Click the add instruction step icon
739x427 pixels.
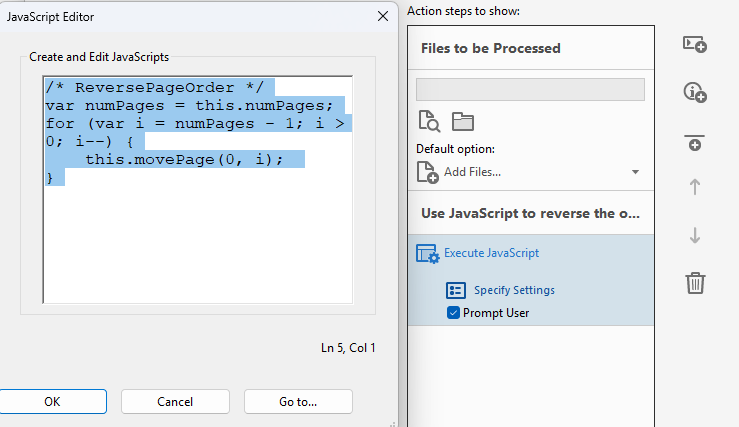point(695,44)
